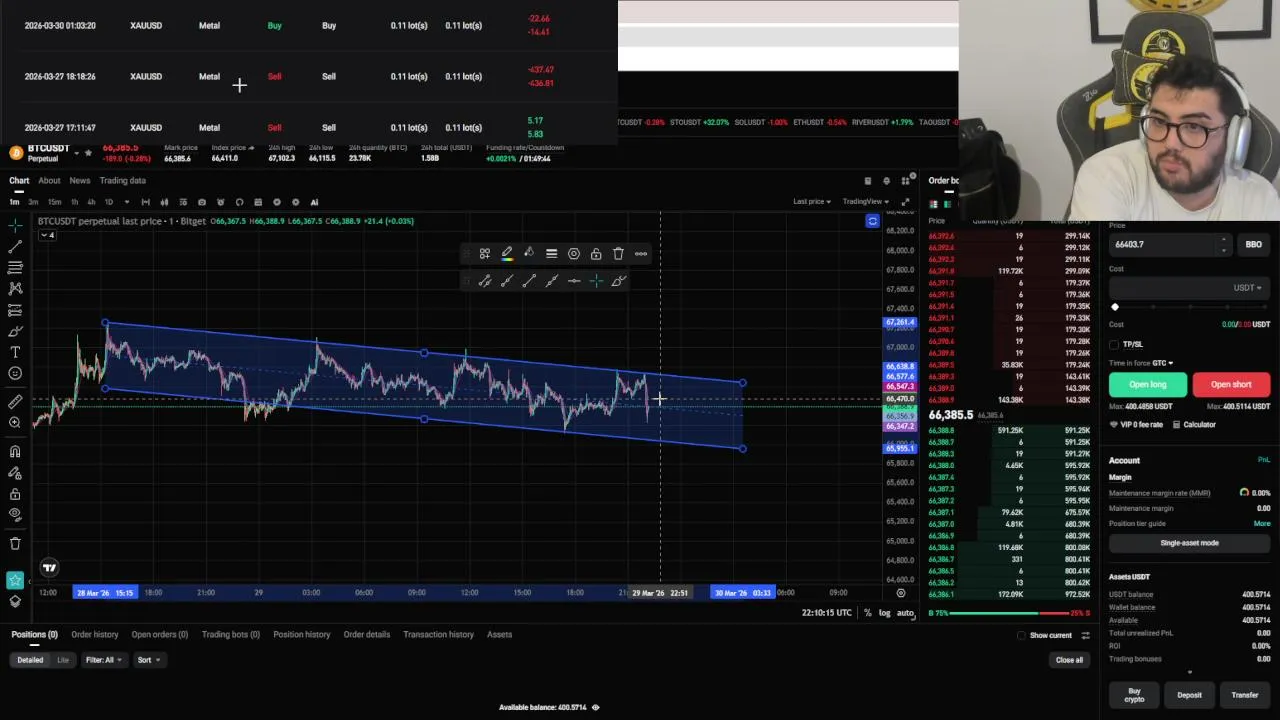
Task: Select the ruler measure tool
Action: pyautogui.click(x=15, y=402)
